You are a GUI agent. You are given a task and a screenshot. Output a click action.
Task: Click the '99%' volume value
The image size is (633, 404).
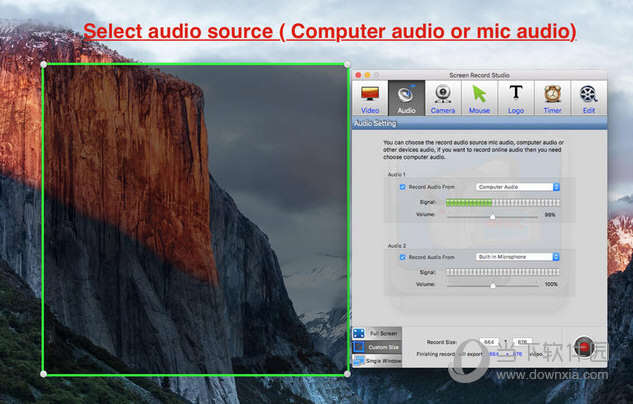pyautogui.click(x=550, y=215)
